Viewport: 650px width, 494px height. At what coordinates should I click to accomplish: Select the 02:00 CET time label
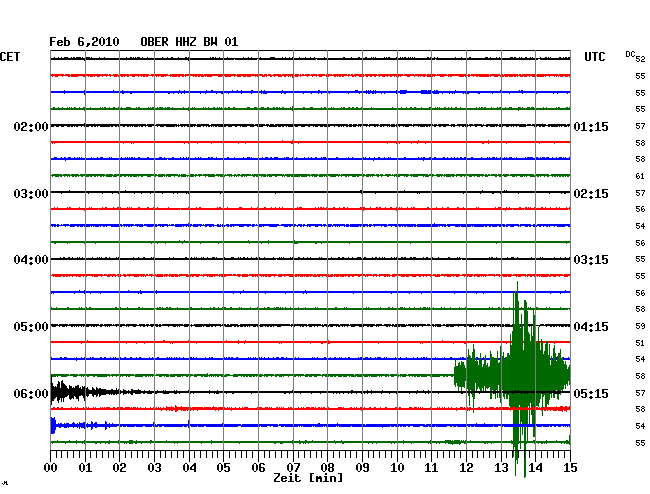tap(31, 126)
